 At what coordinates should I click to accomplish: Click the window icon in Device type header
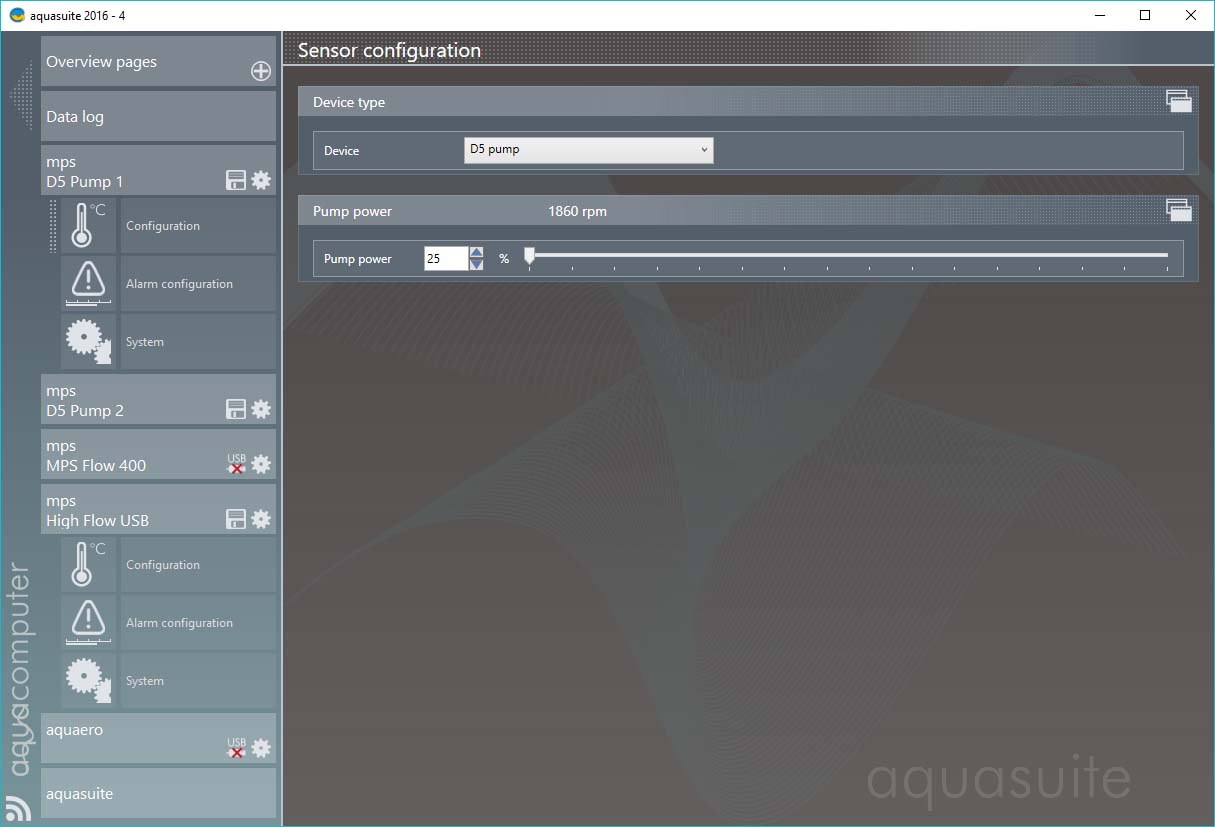[1179, 100]
